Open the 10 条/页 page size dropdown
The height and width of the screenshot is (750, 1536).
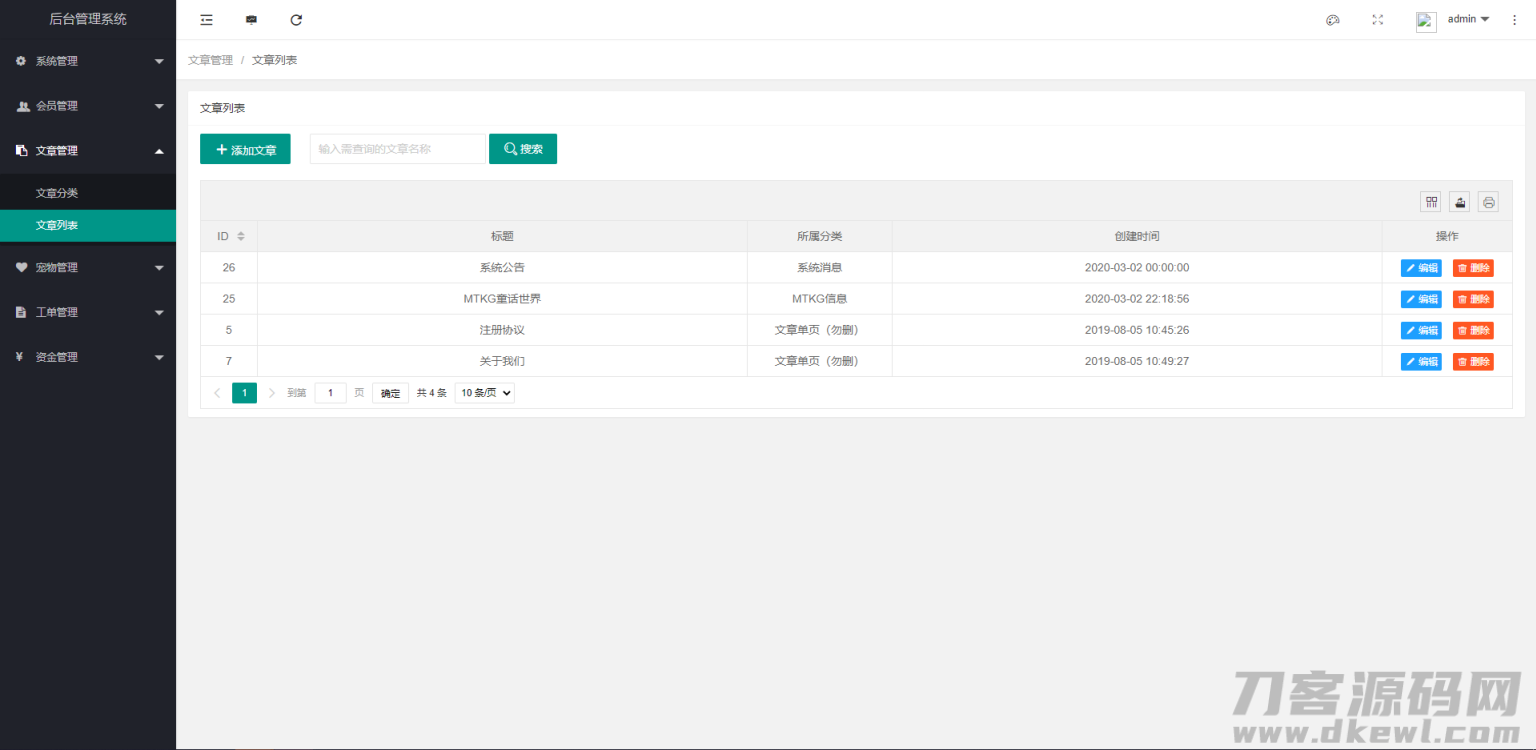pyautogui.click(x=484, y=393)
